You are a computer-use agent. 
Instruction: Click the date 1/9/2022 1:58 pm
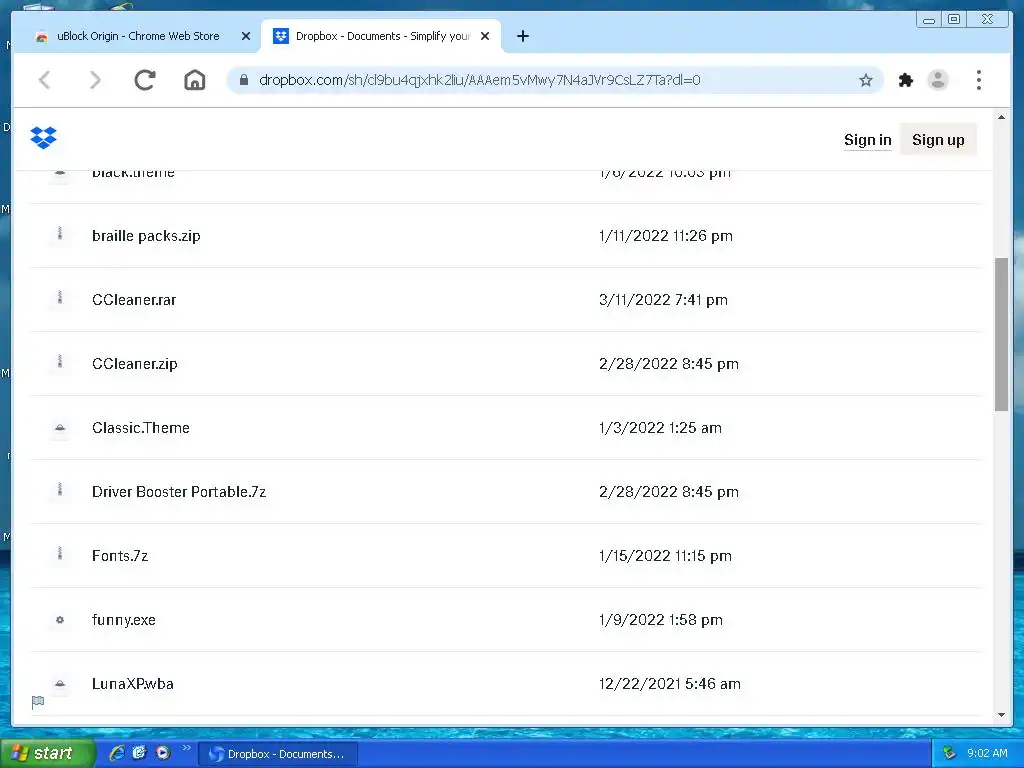click(660, 620)
